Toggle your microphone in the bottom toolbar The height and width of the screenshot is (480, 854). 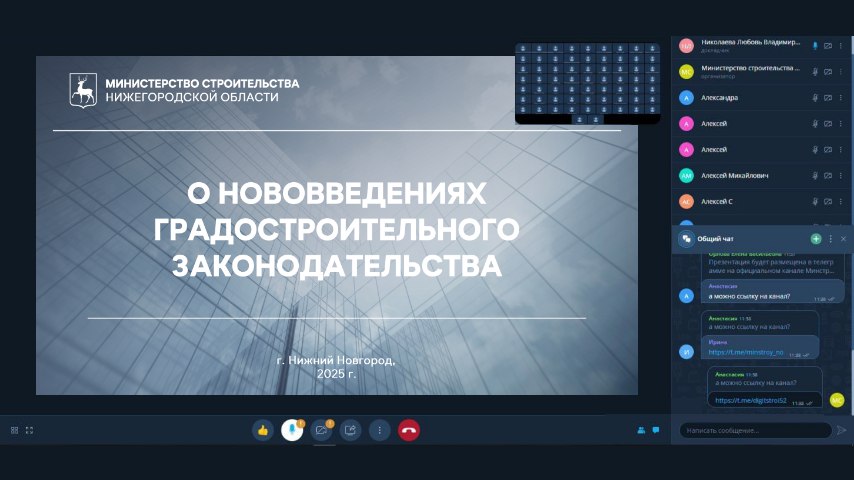pyautogui.click(x=292, y=430)
